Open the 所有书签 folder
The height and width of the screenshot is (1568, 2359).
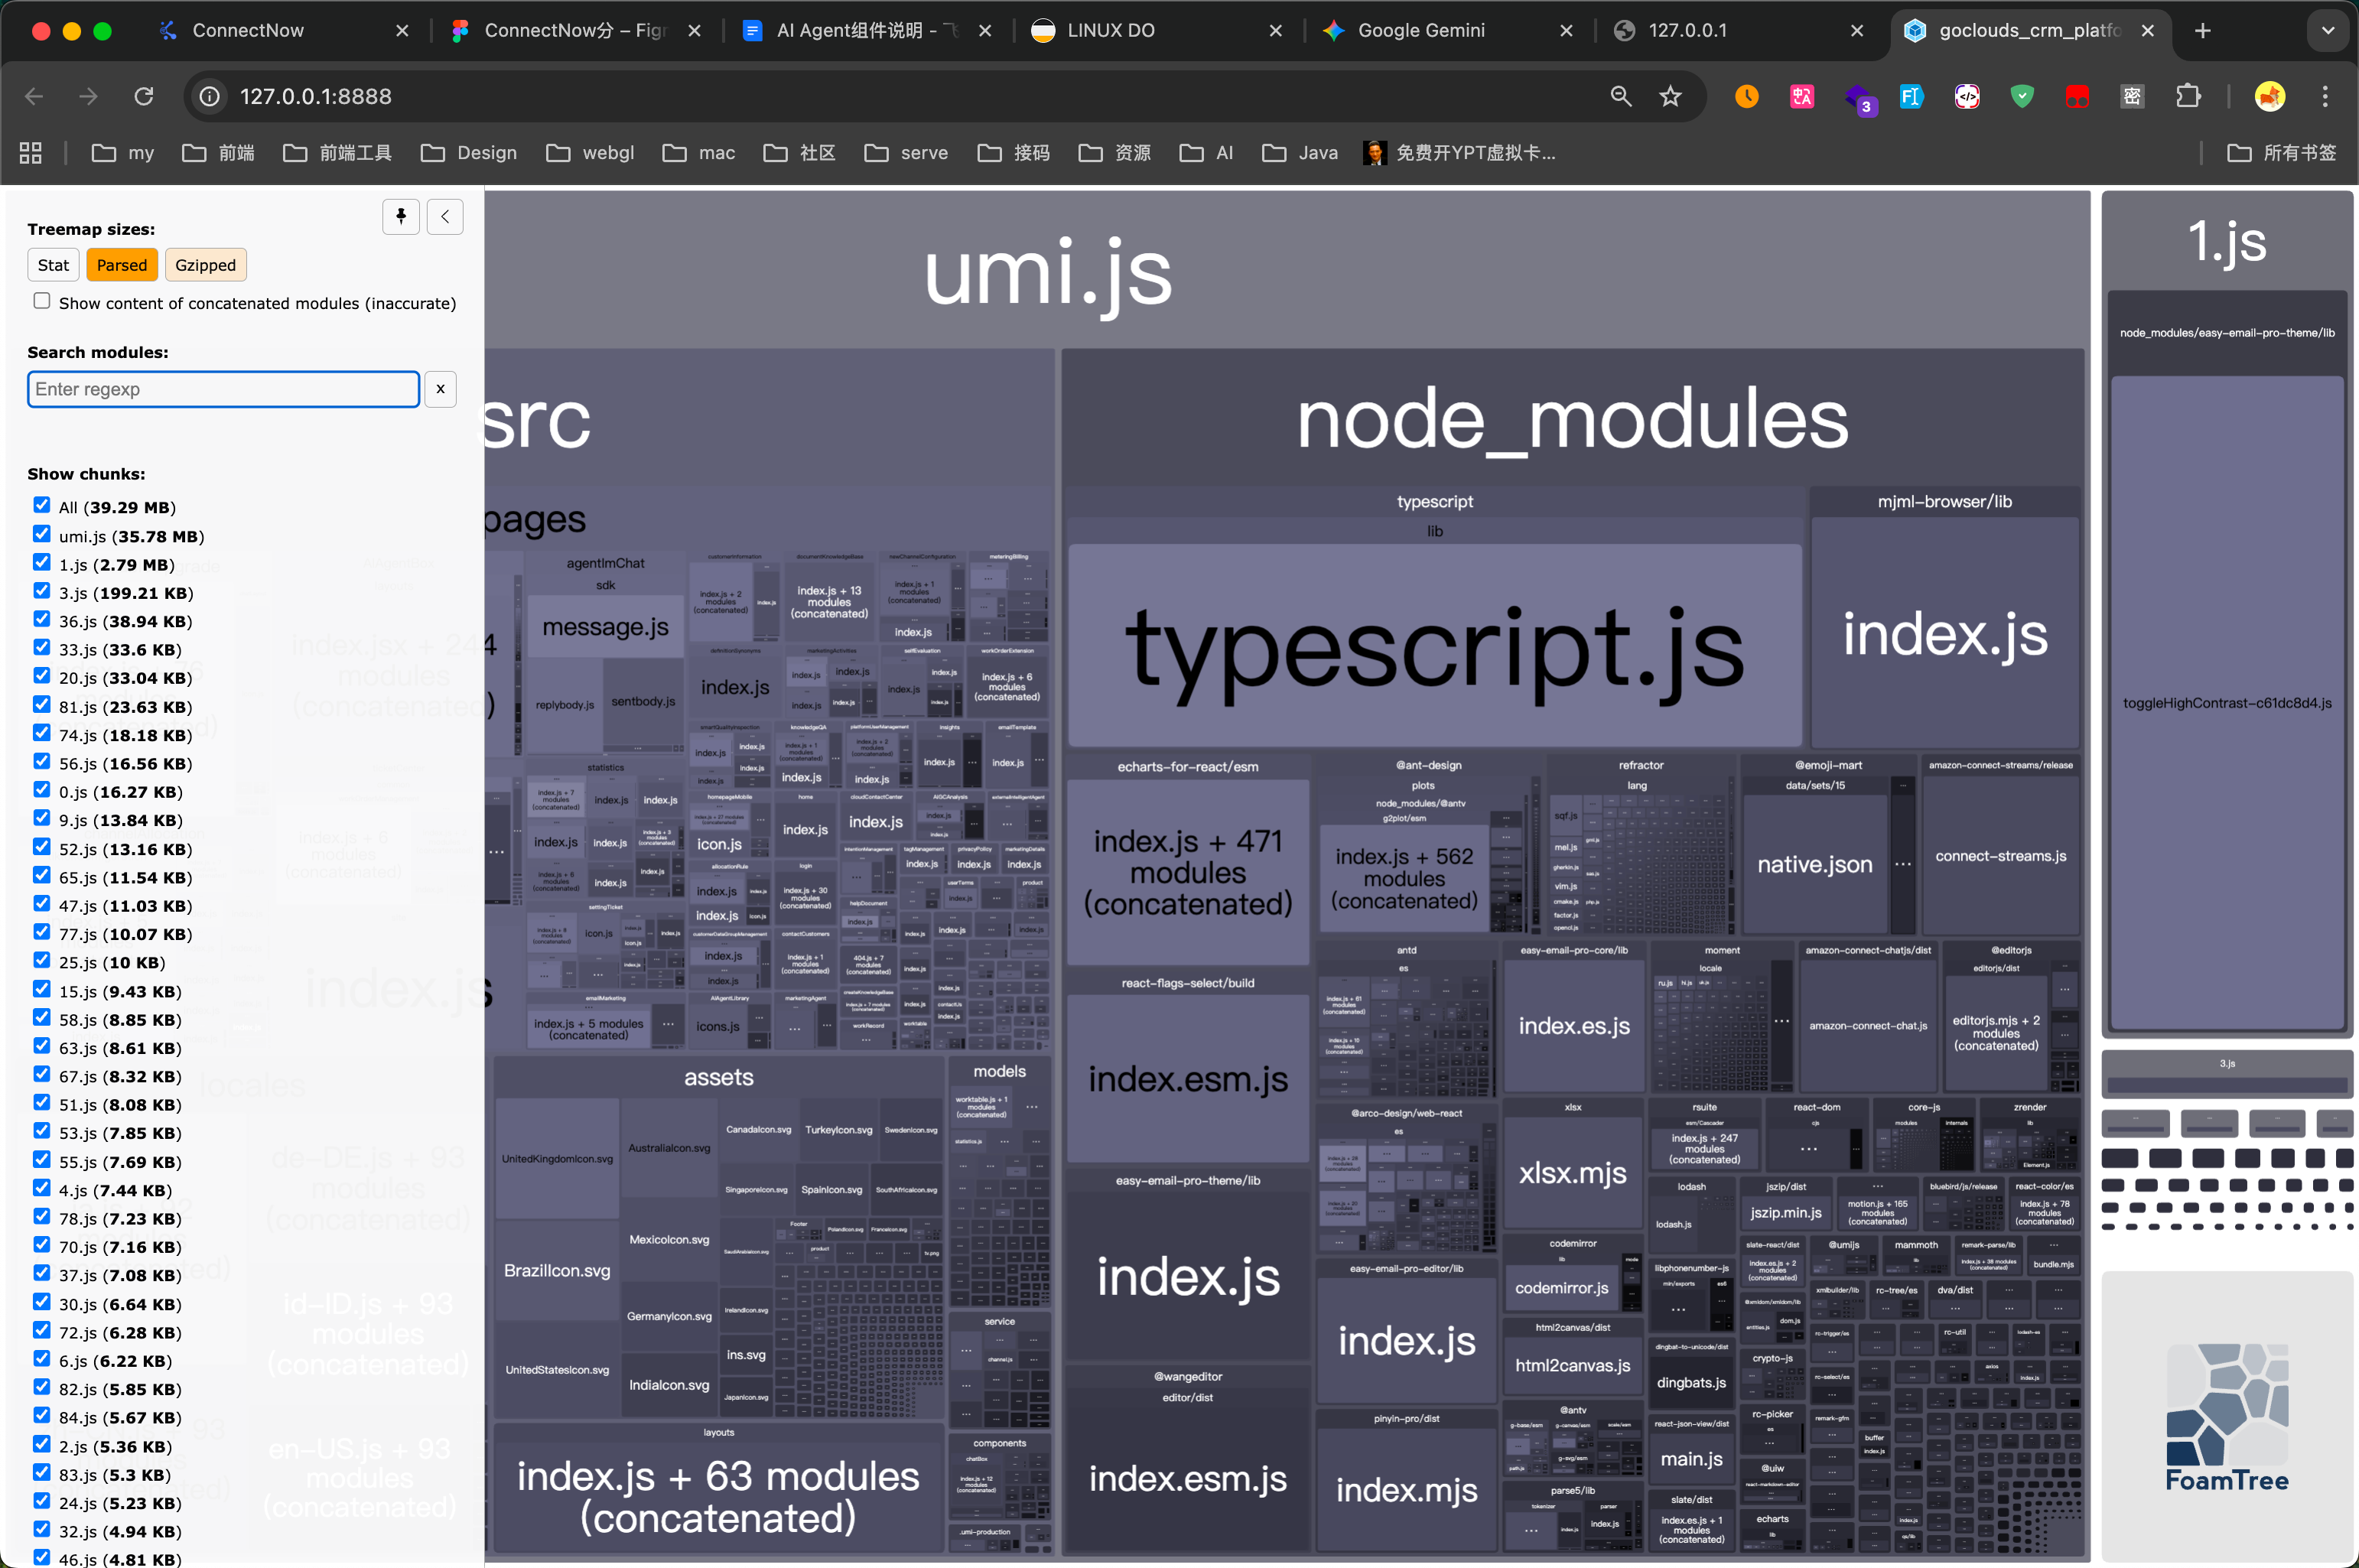coord(2282,153)
